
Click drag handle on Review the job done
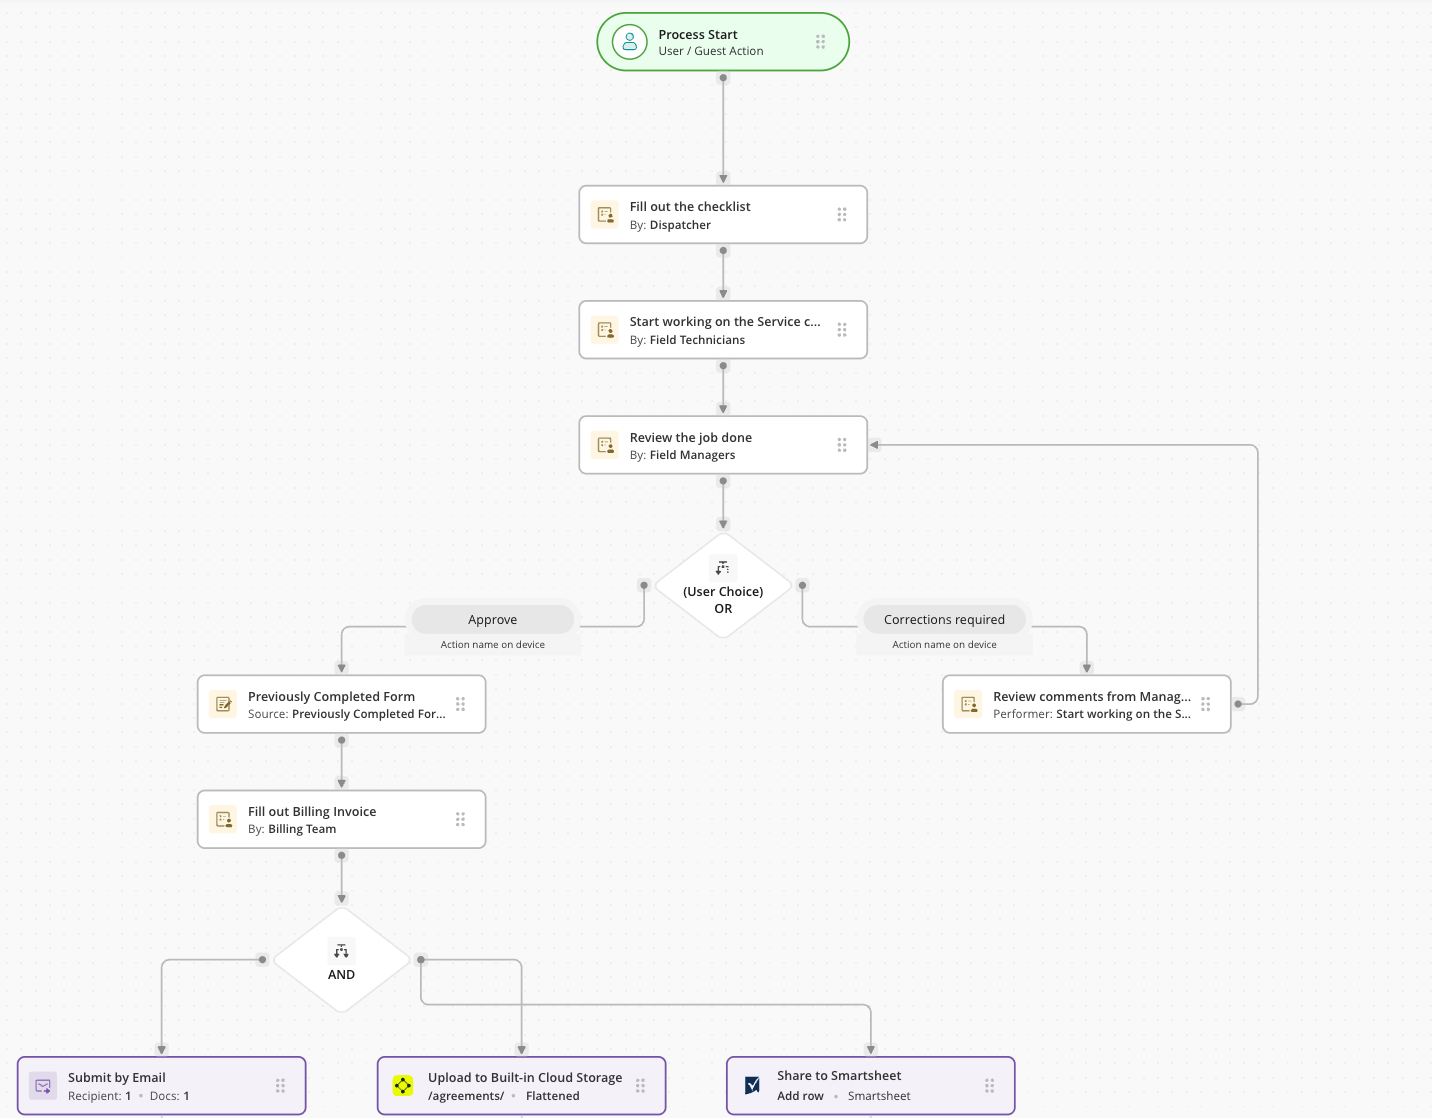[842, 445]
